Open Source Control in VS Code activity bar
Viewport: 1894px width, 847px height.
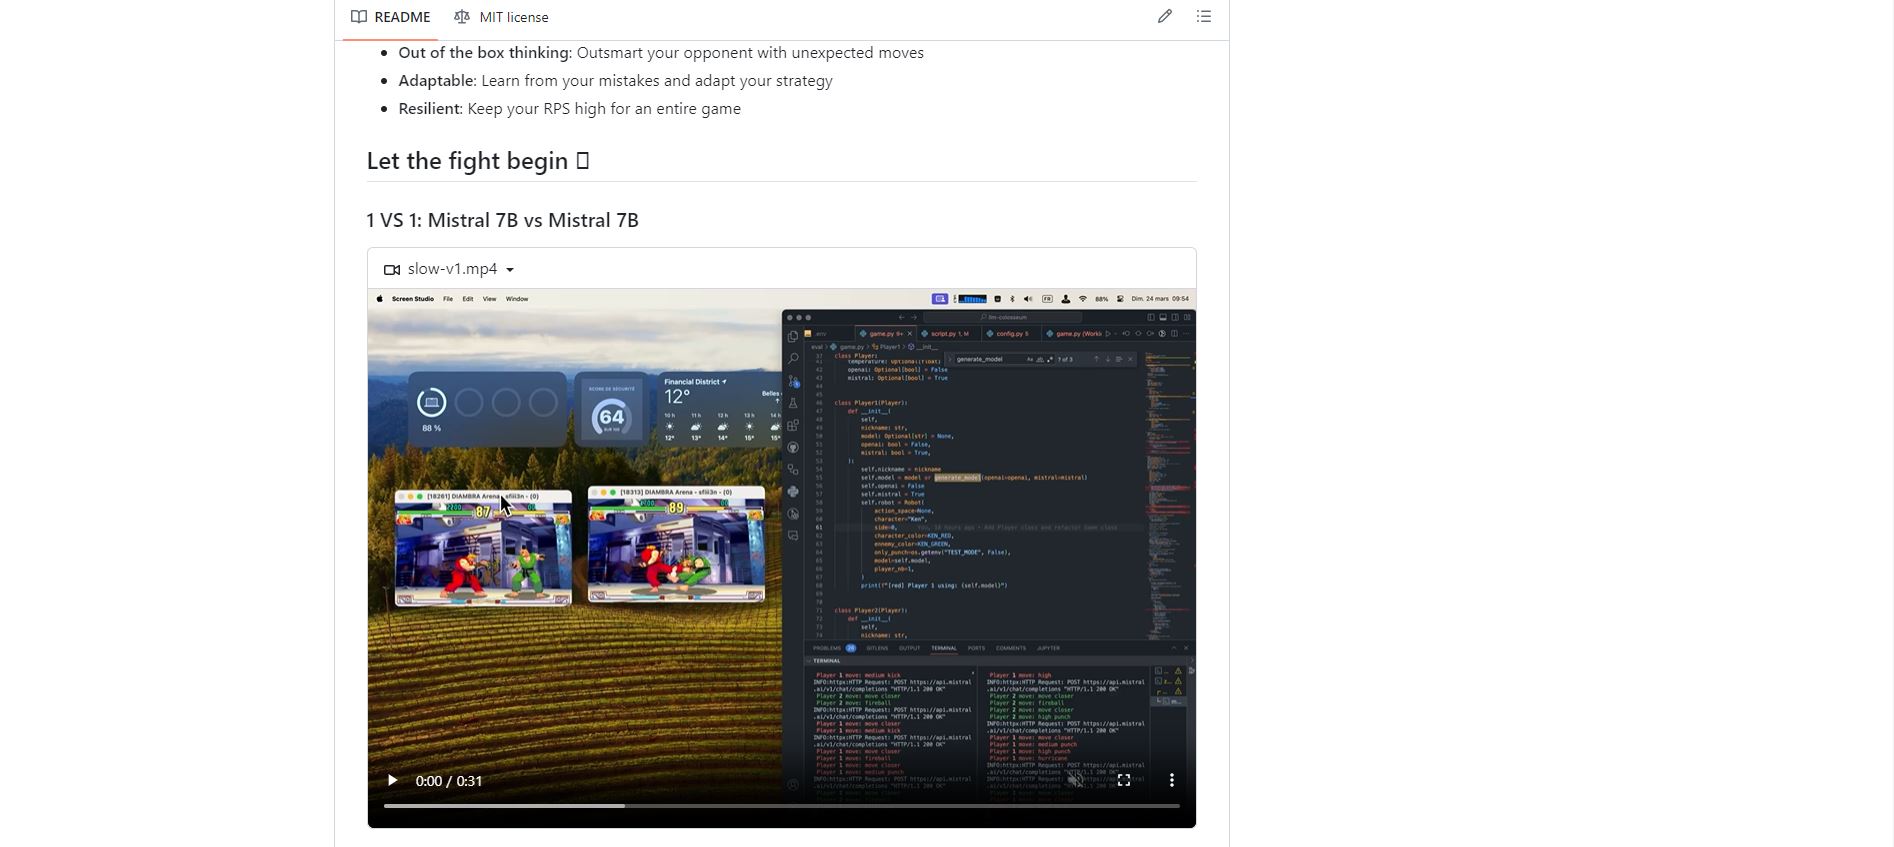[x=793, y=381]
